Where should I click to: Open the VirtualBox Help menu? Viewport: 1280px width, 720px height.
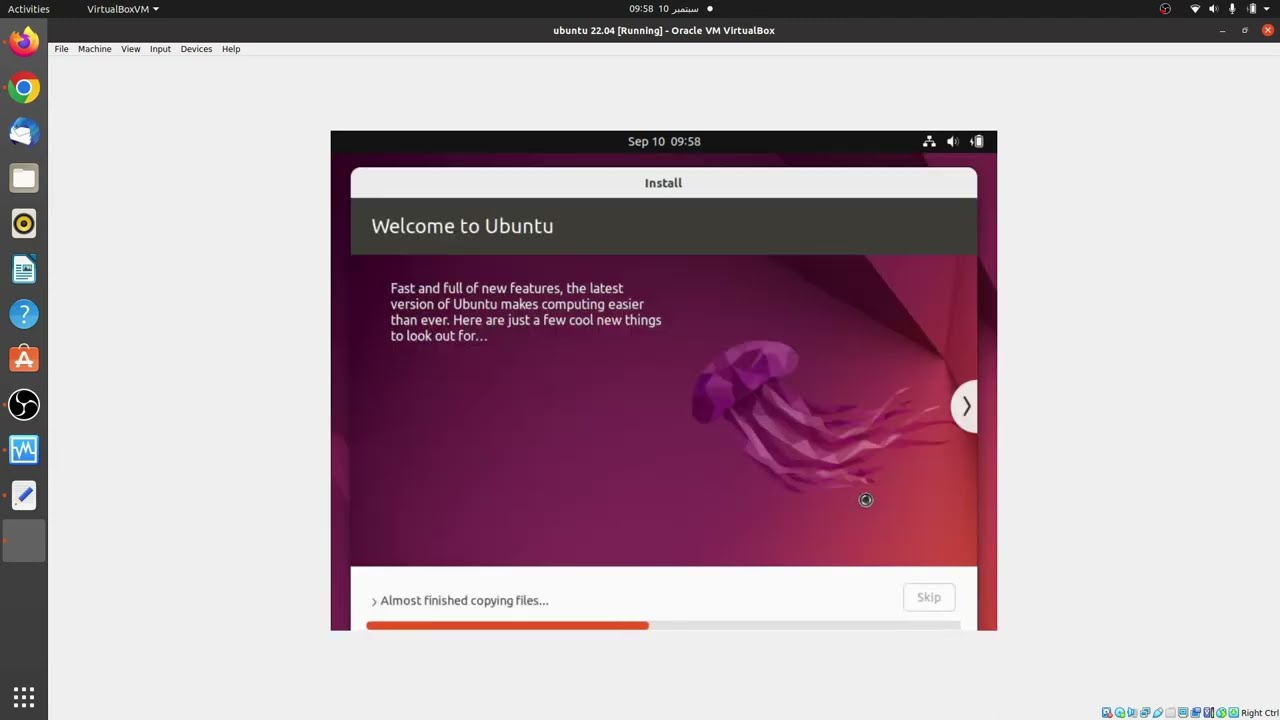231,49
